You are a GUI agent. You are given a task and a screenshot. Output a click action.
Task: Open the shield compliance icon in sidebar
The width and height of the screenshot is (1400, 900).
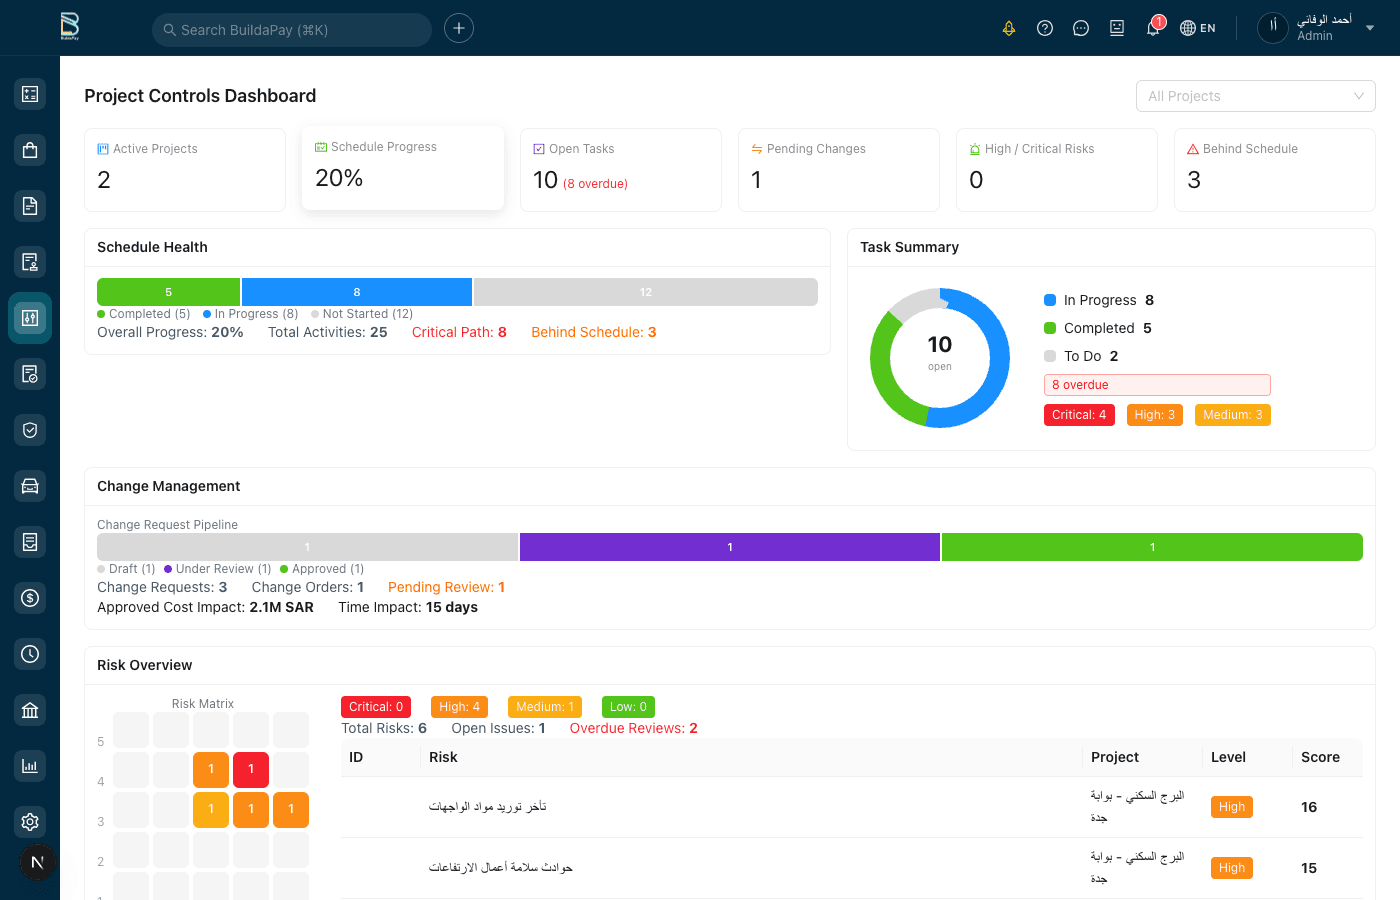pyautogui.click(x=29, y=429)
